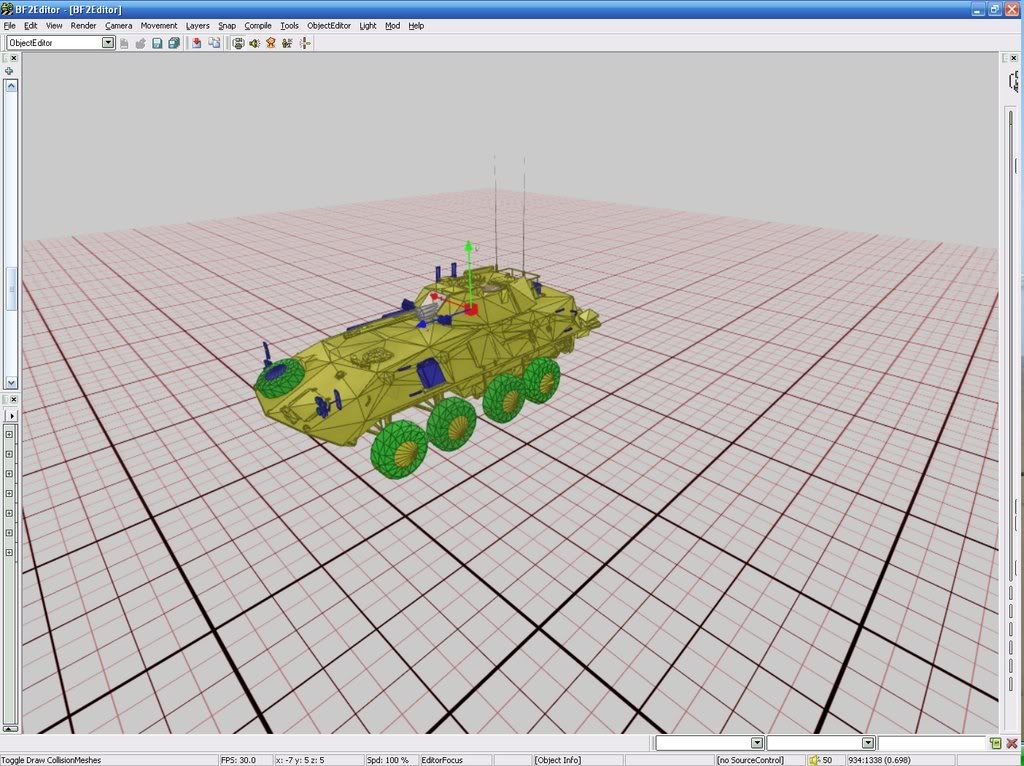Open the ObjectEditor mode dropdown
The width and height of the screenshot is (1024, 766).
coord(108,43)
